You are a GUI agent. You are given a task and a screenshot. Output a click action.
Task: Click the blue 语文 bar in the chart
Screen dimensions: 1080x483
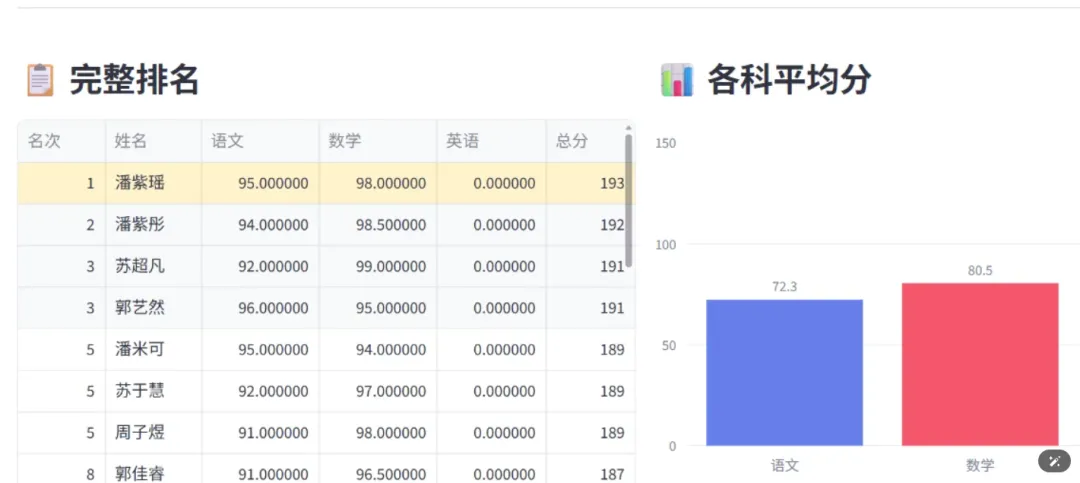click(x=785, y=373)
